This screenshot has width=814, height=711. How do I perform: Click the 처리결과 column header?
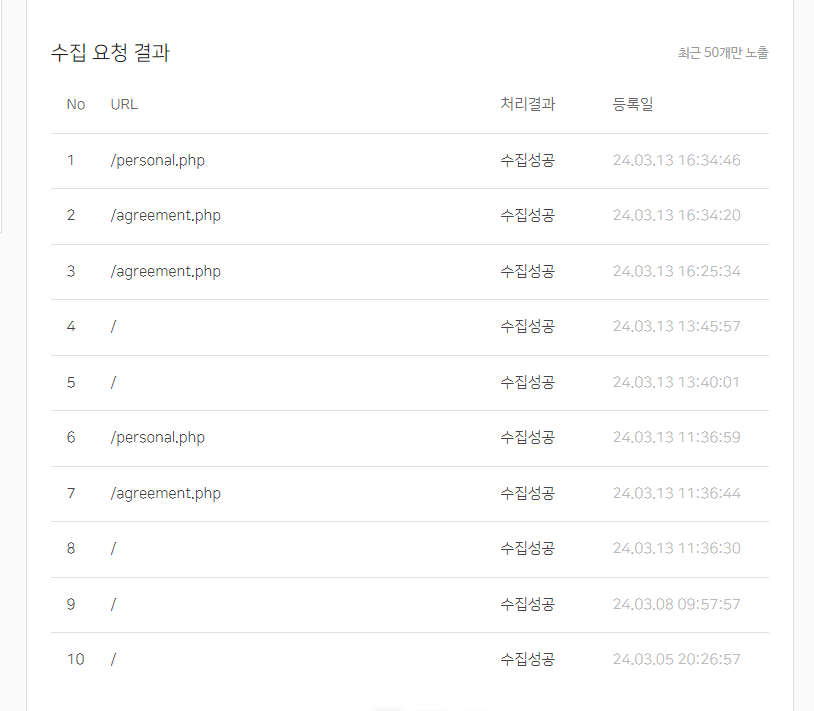click(x=527, y=104)
